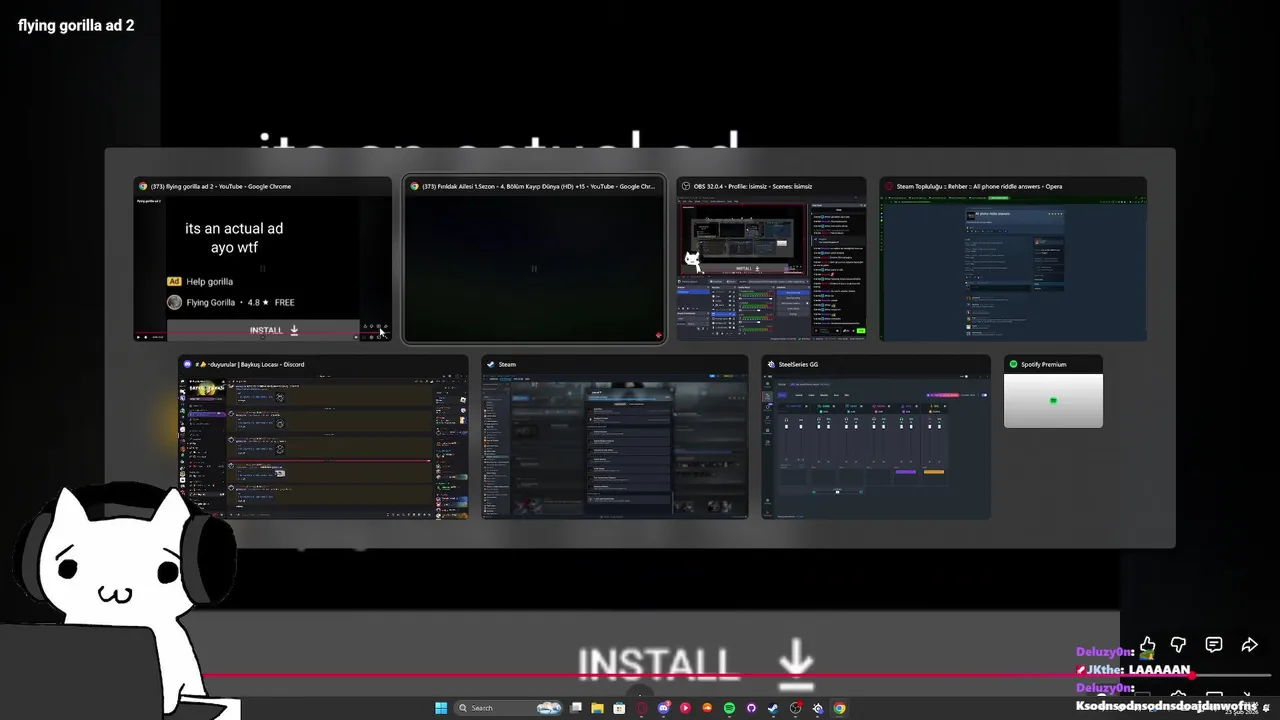The width and height of the screenshot is (1280, 720).
Task: Open SteelSeries GG from the taskbar
Action: (818, 708)
